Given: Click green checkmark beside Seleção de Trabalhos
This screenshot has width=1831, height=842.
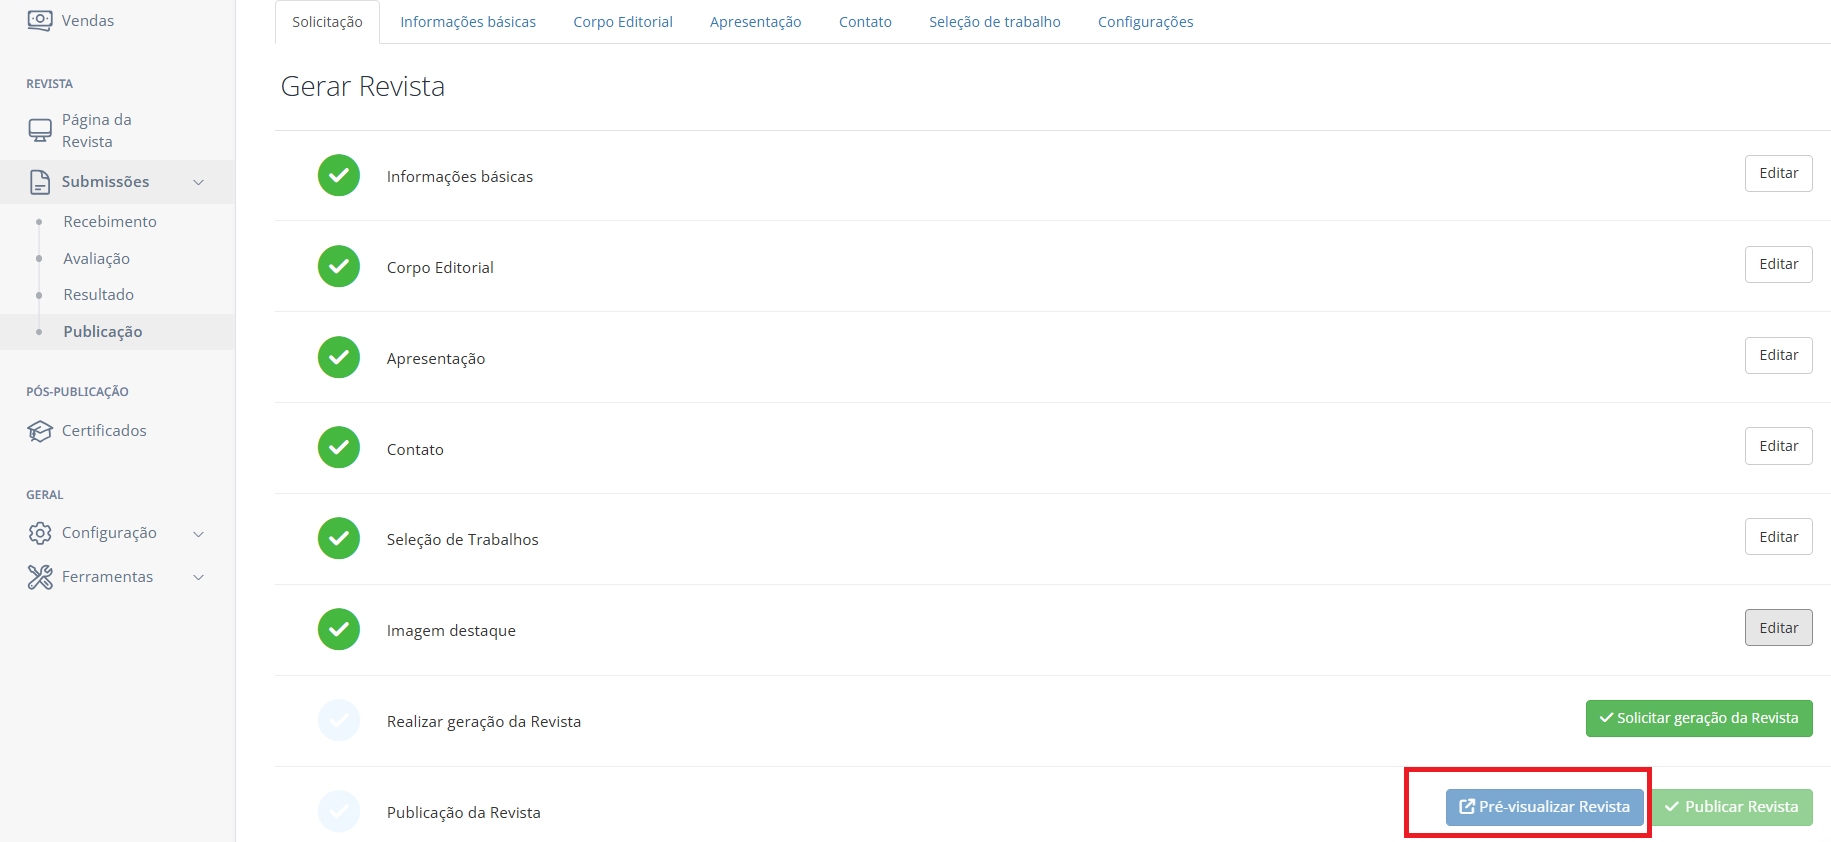Looking at the screenshot, I should tap(339, 538).
